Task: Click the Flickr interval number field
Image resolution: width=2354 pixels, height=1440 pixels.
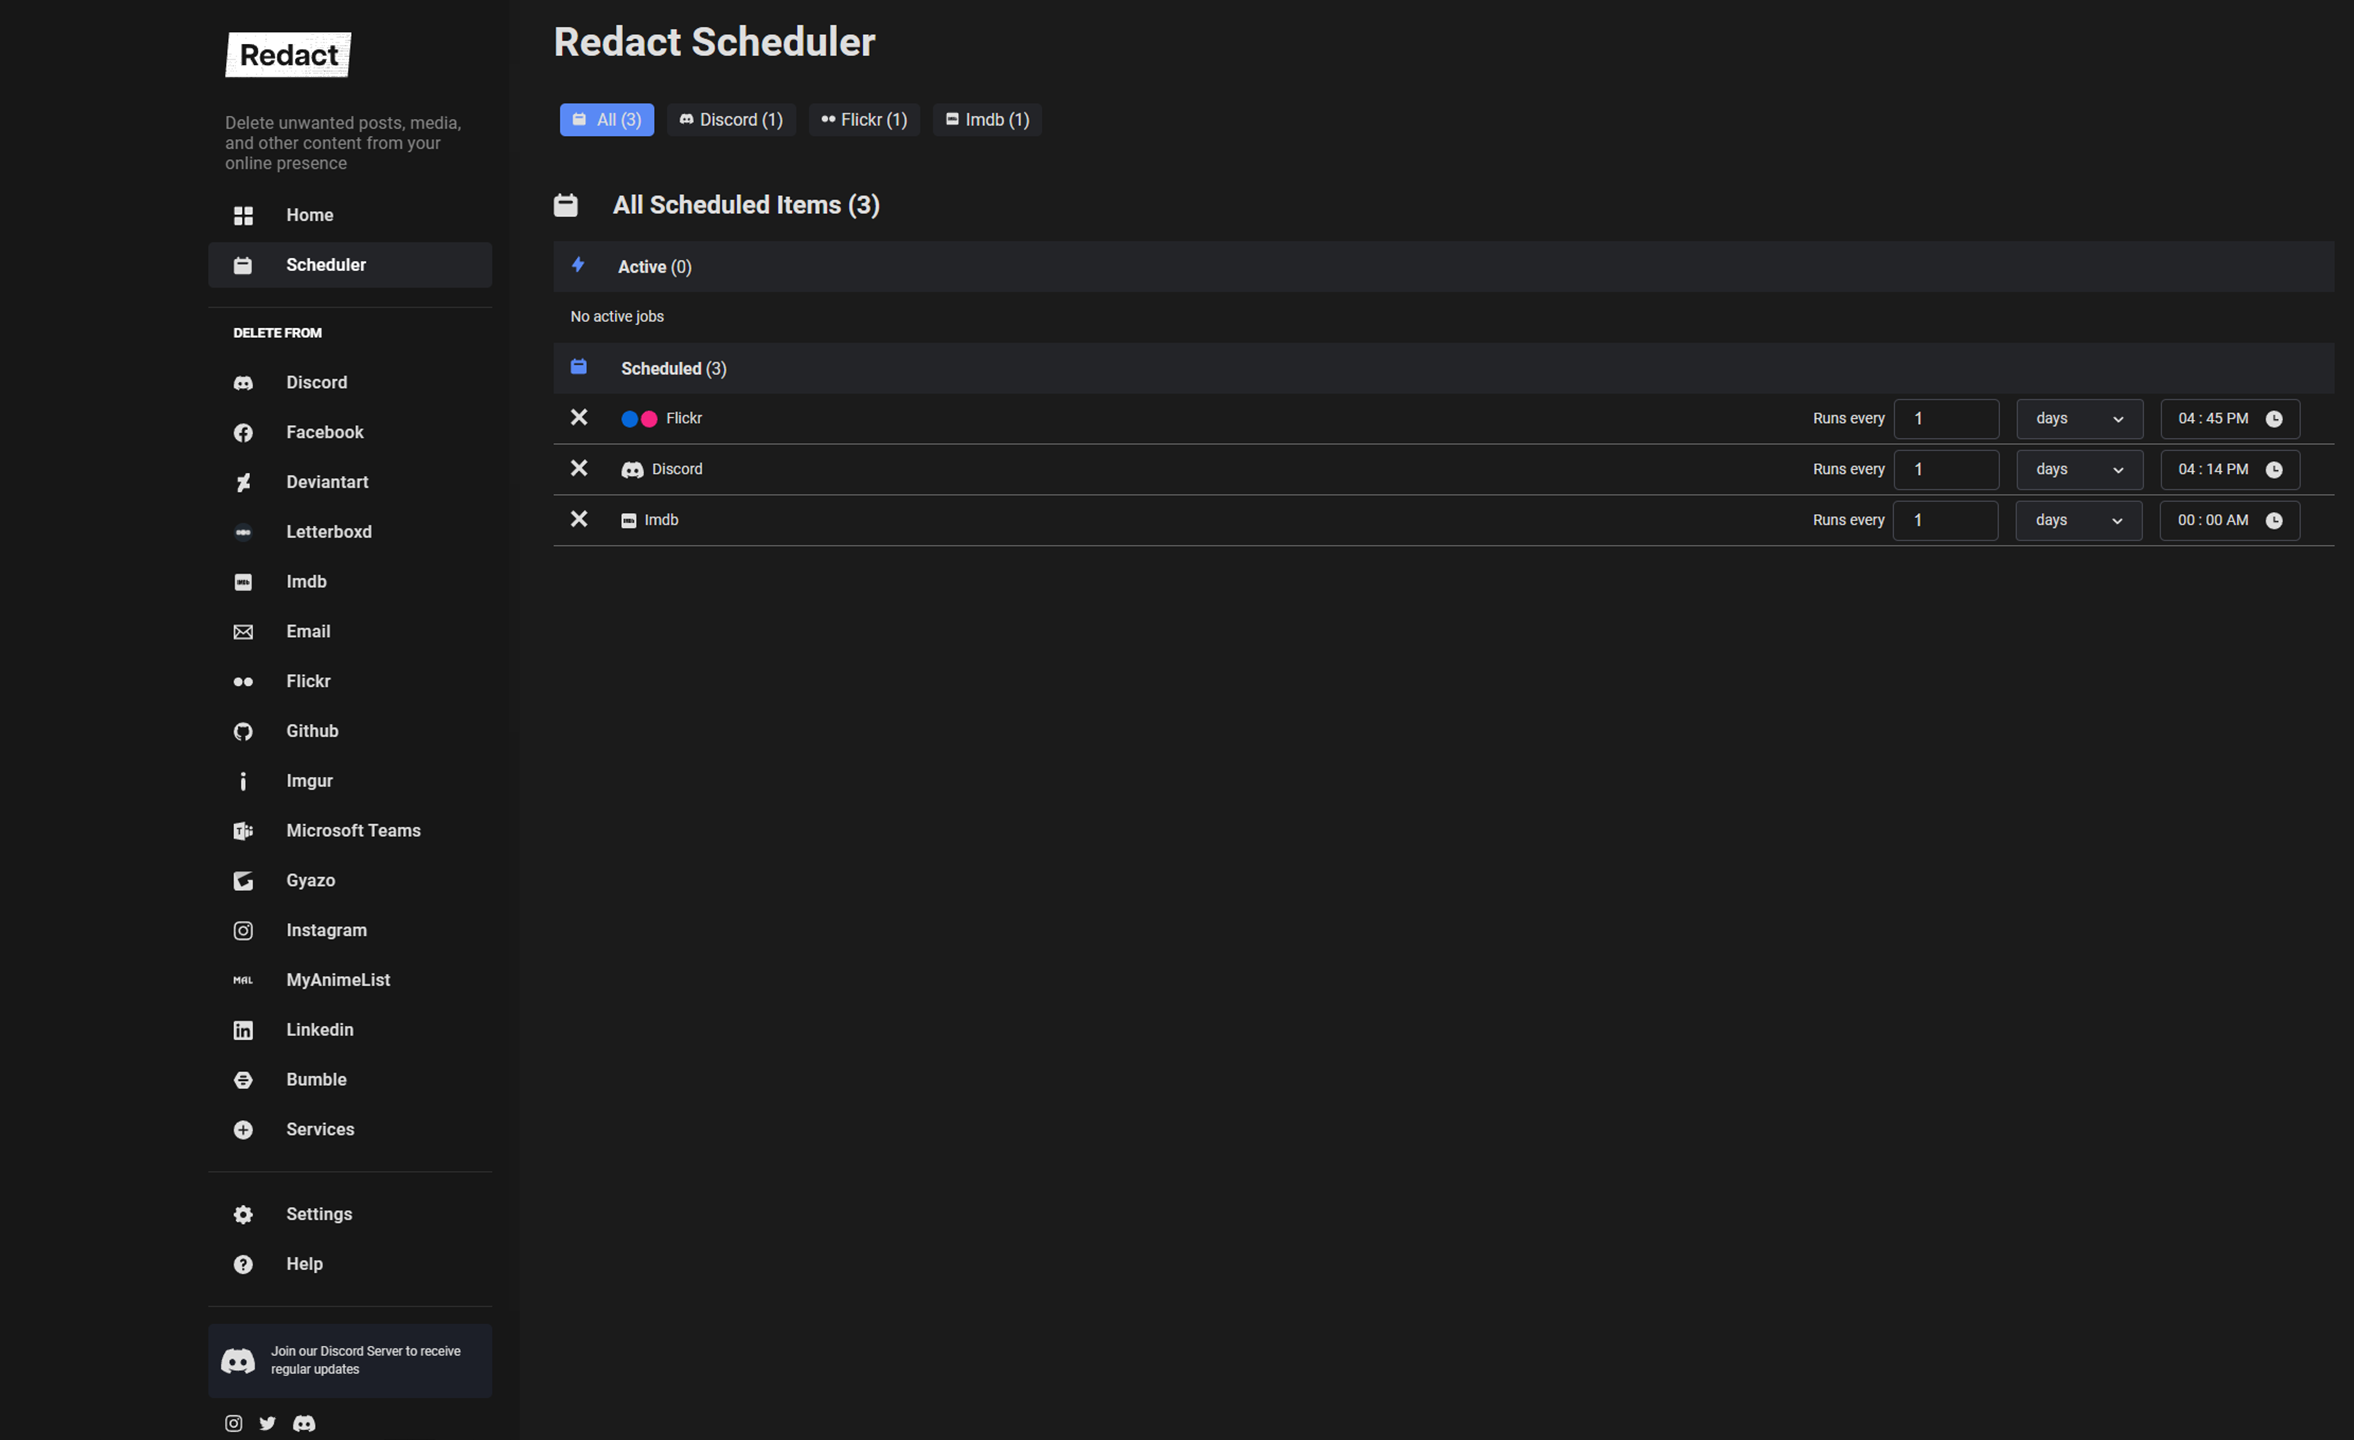Action: (1945, 419)
